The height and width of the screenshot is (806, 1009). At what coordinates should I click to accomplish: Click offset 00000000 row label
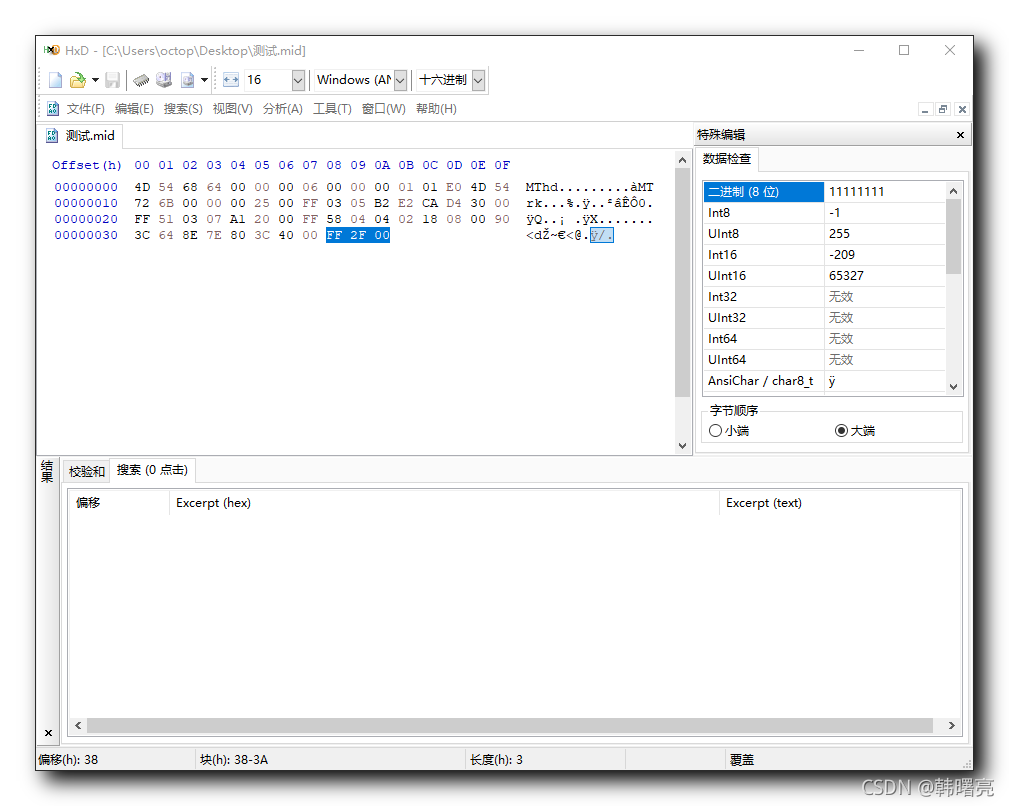point(86,187)
